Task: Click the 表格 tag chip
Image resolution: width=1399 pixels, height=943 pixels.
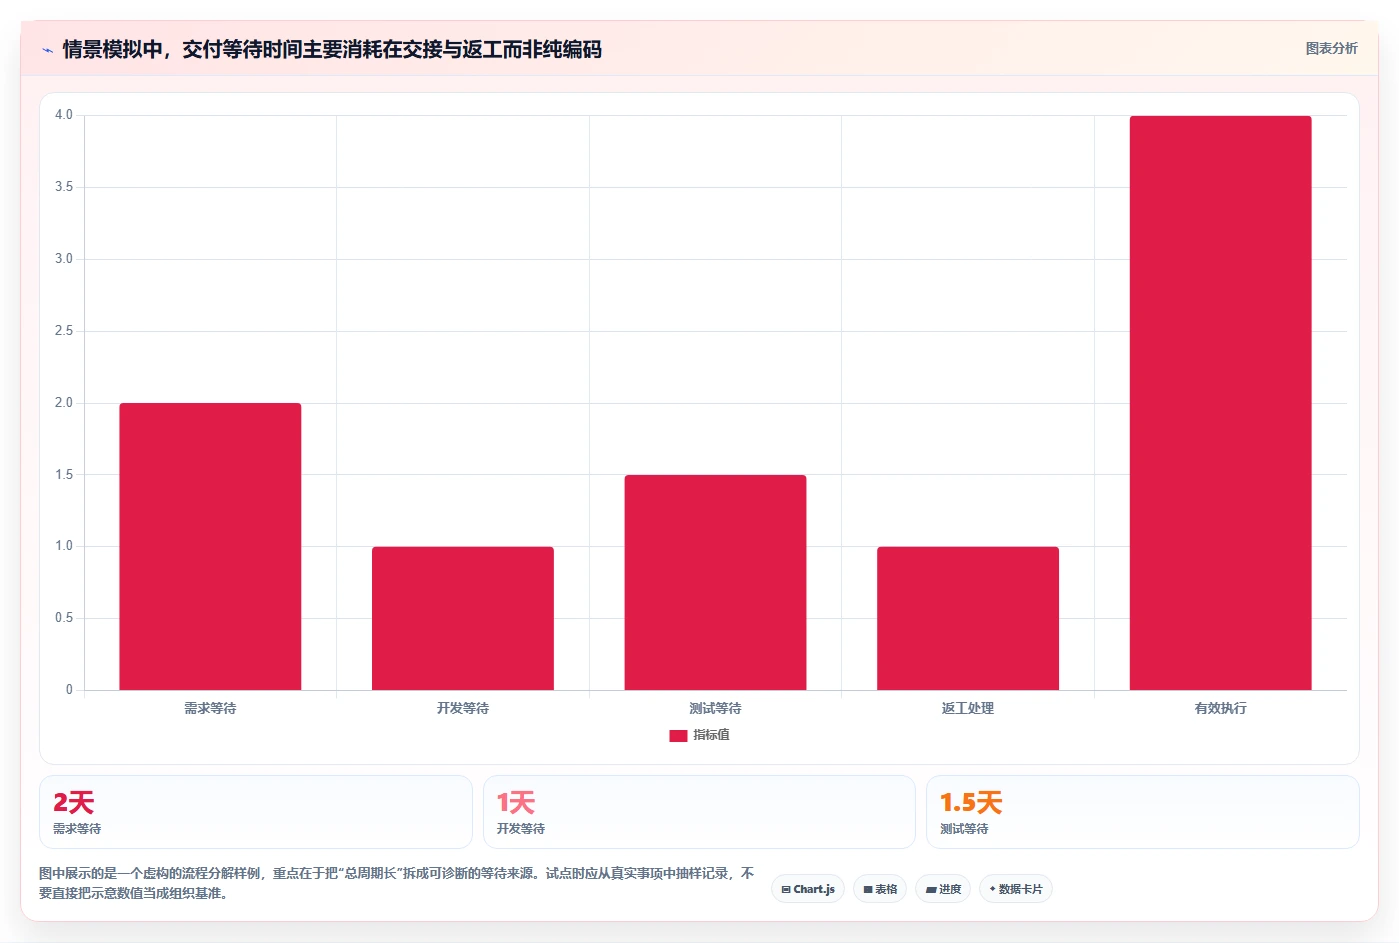Action: pos(880,889)
